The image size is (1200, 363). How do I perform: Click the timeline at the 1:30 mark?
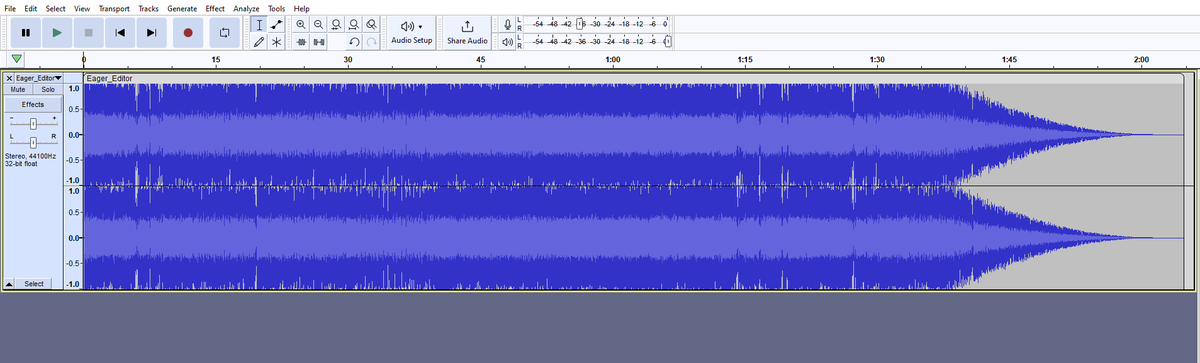click(877, 61)
